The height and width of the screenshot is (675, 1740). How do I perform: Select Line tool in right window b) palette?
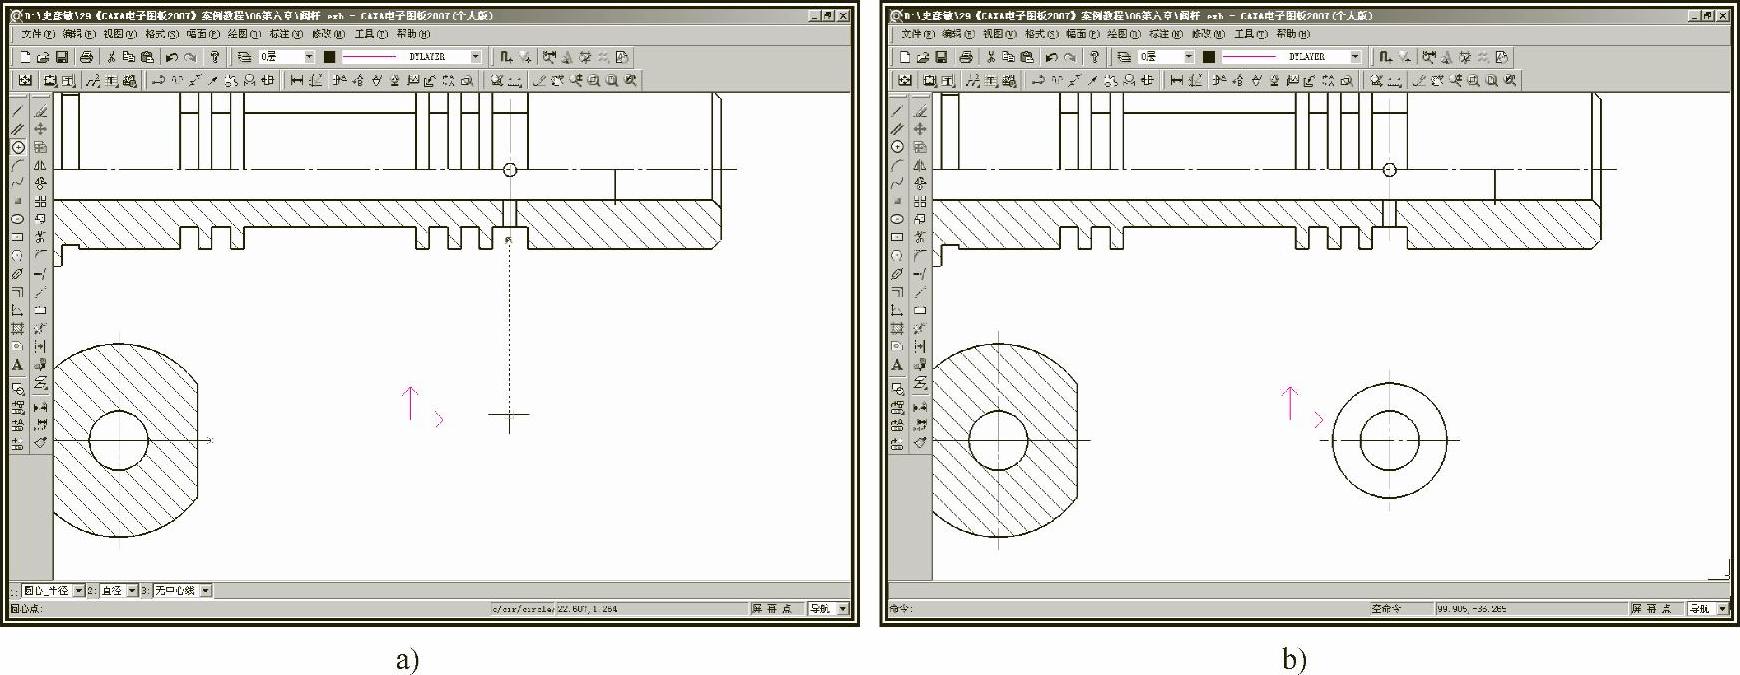898,110
